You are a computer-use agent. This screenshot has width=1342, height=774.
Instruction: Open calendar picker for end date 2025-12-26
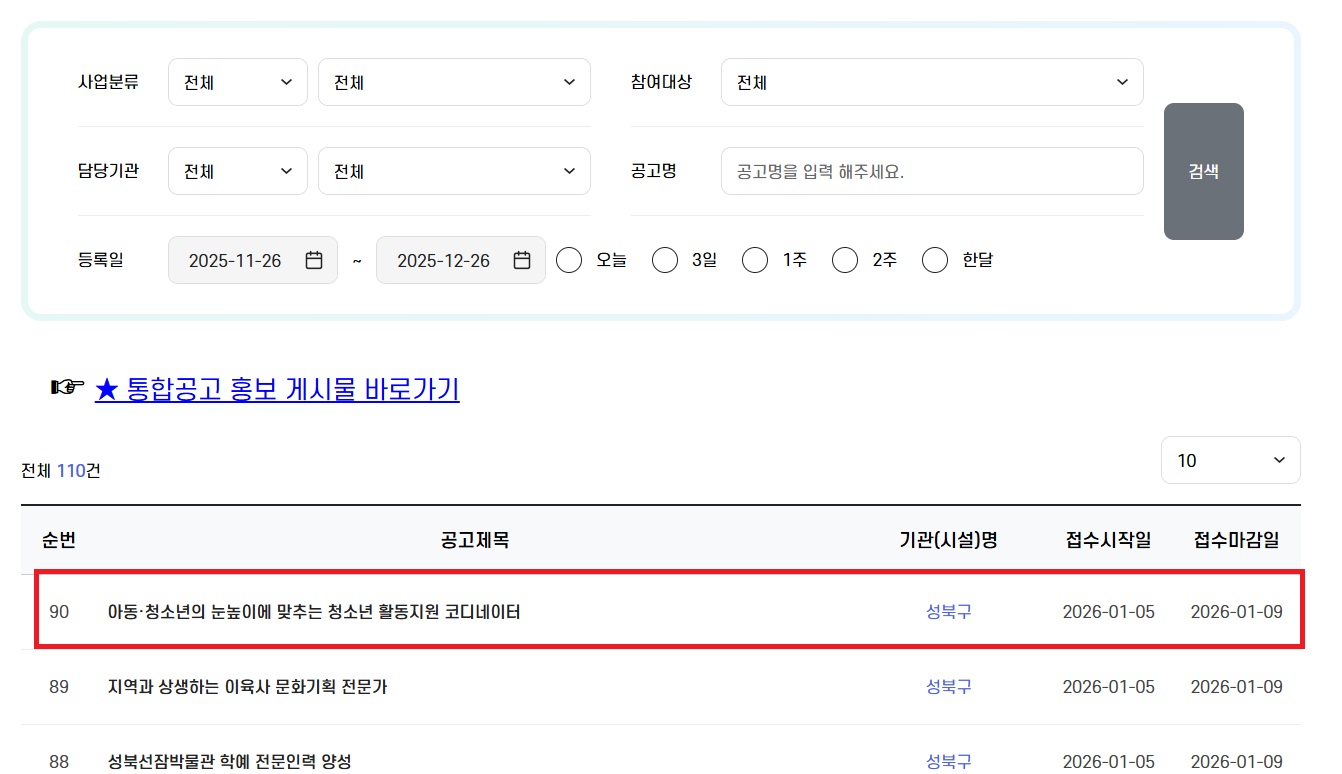[x=521, y=261]
